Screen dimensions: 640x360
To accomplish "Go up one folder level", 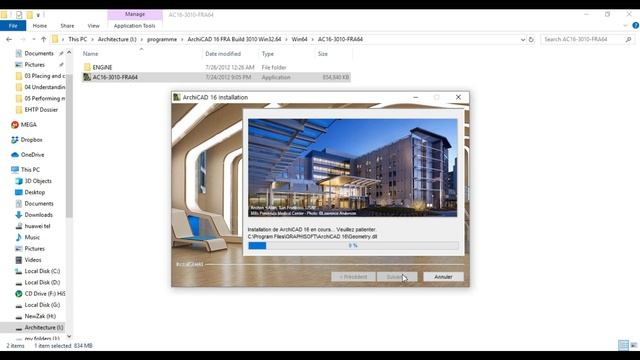I will tap(44, 40).
